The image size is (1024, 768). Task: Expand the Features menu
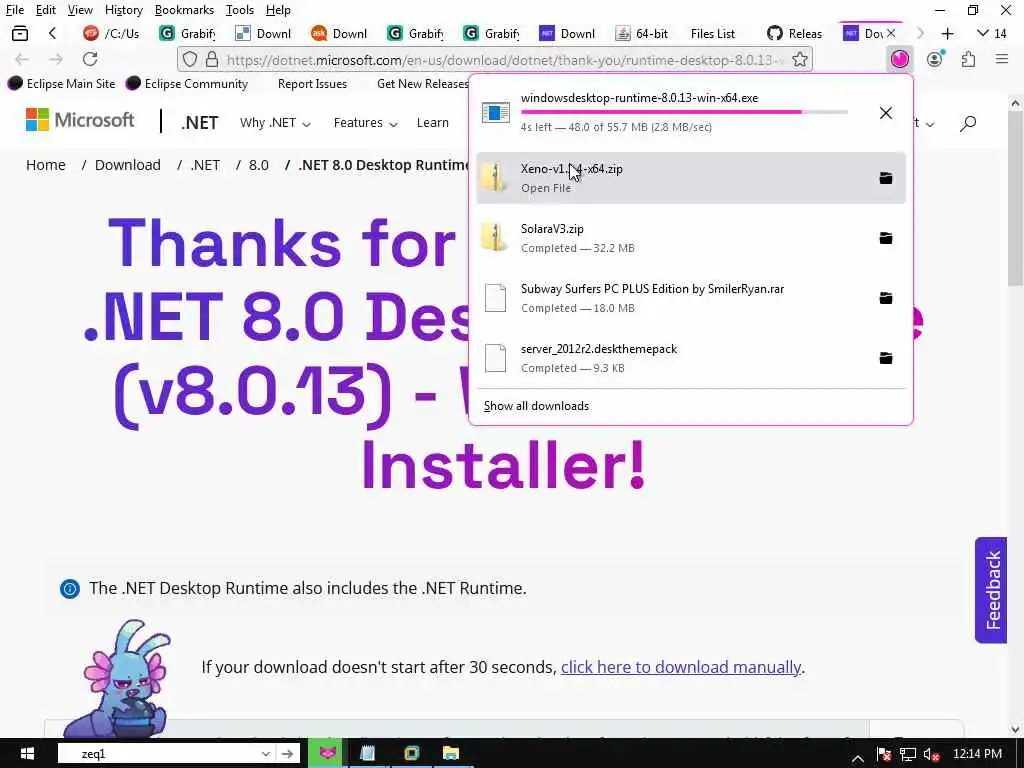pyautogui.click(x=365, y=123)
